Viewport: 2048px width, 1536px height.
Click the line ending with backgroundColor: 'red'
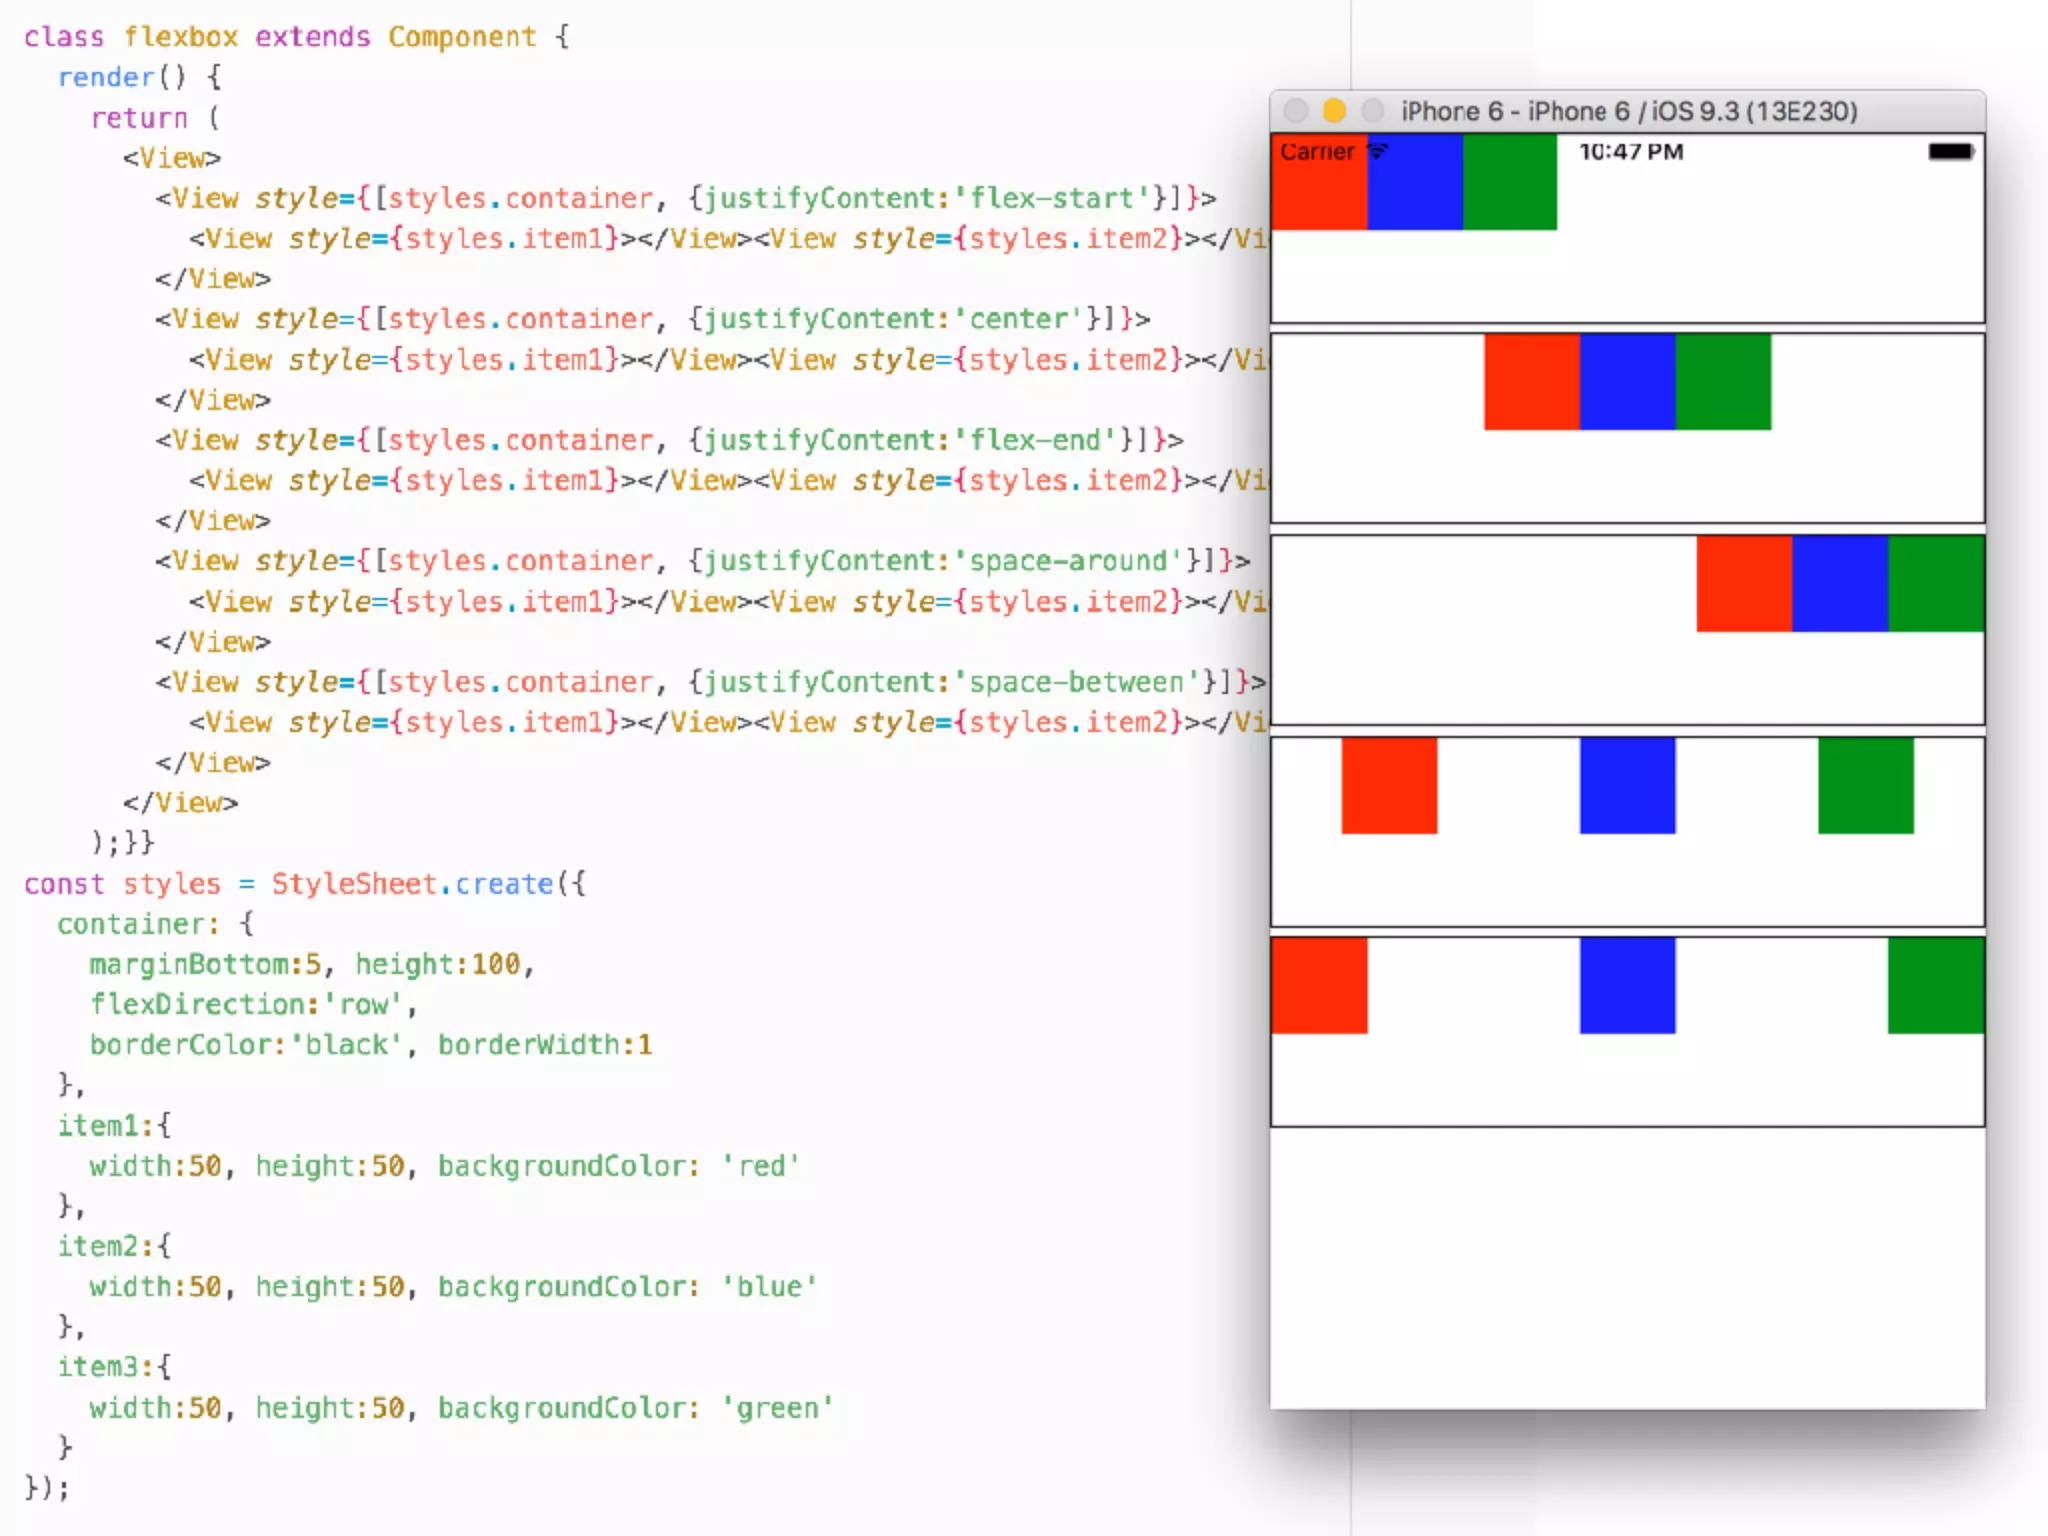pyautogui.click(x=445, y=1166)
